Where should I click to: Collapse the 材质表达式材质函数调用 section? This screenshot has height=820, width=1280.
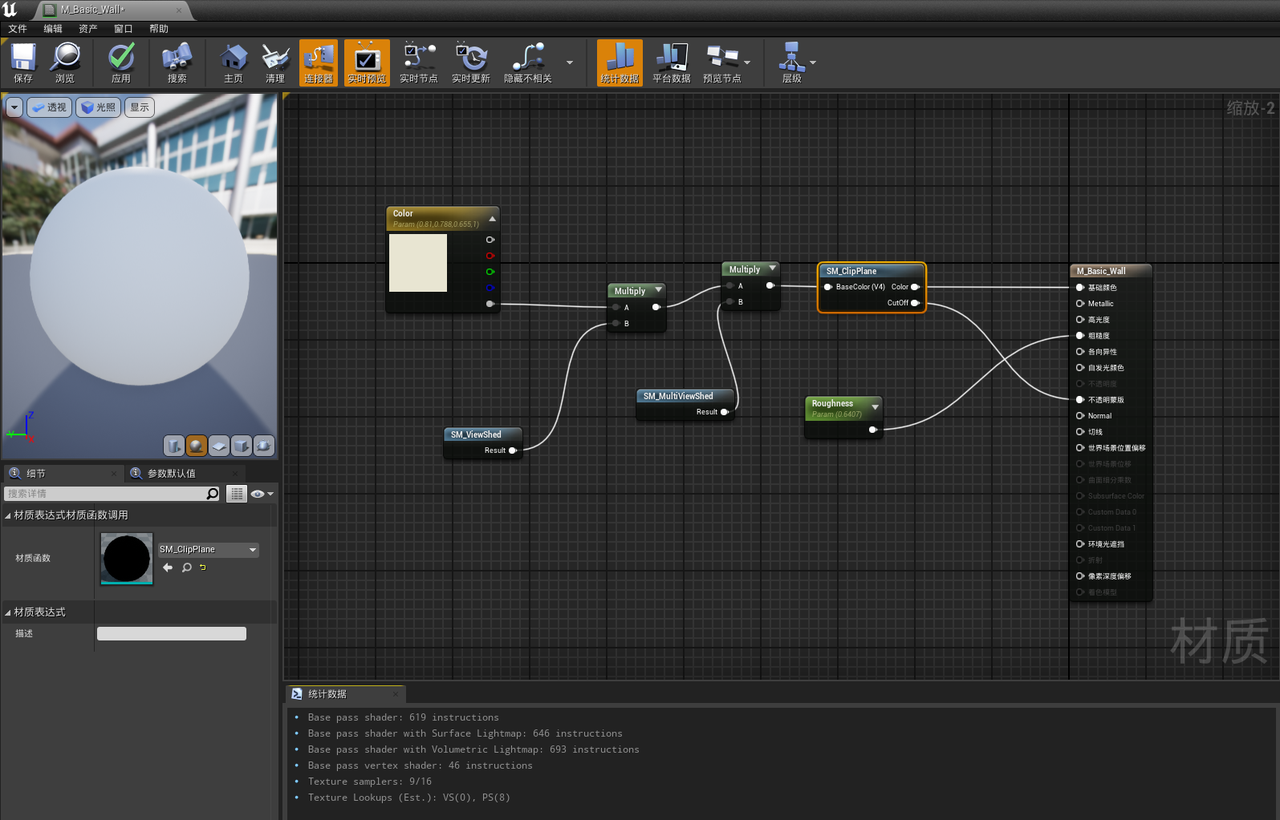[x=9, y=515]
